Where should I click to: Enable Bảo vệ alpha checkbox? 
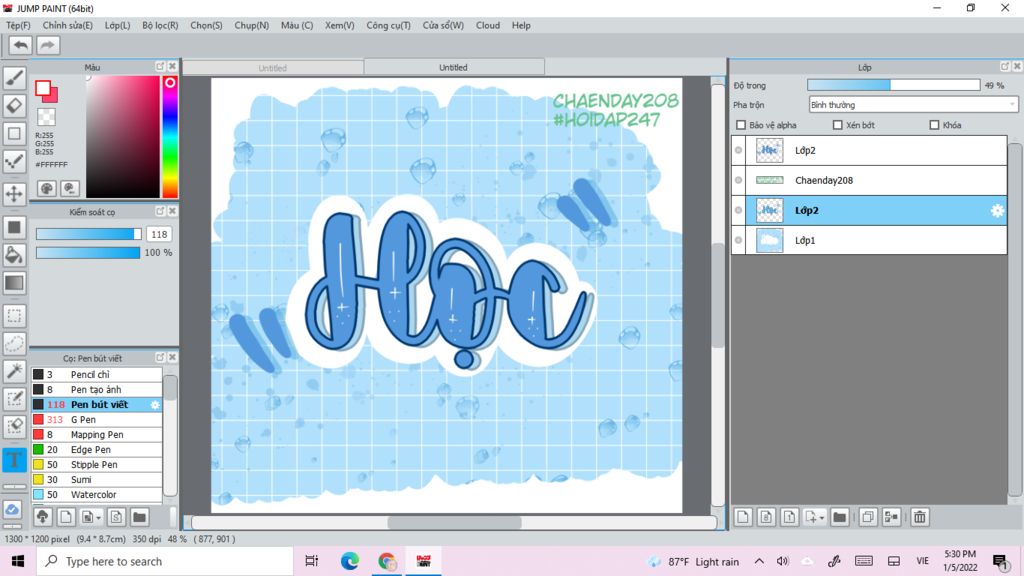click(x=741, y=125)
